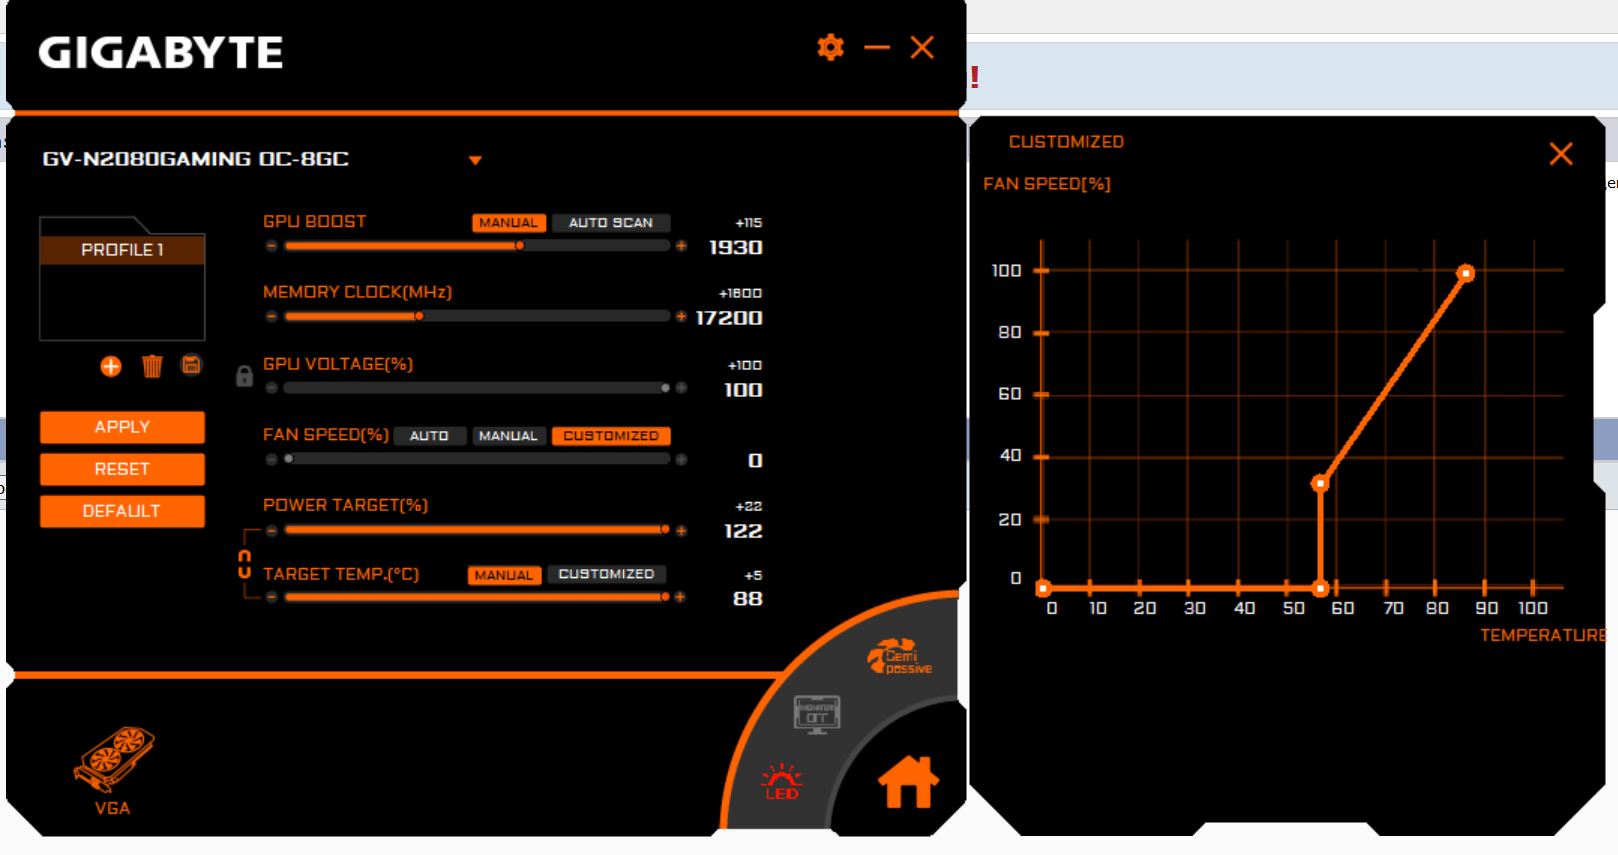Select fan curve point at zero degrees
This screenshot has width=1618, height=855.
1043,588
